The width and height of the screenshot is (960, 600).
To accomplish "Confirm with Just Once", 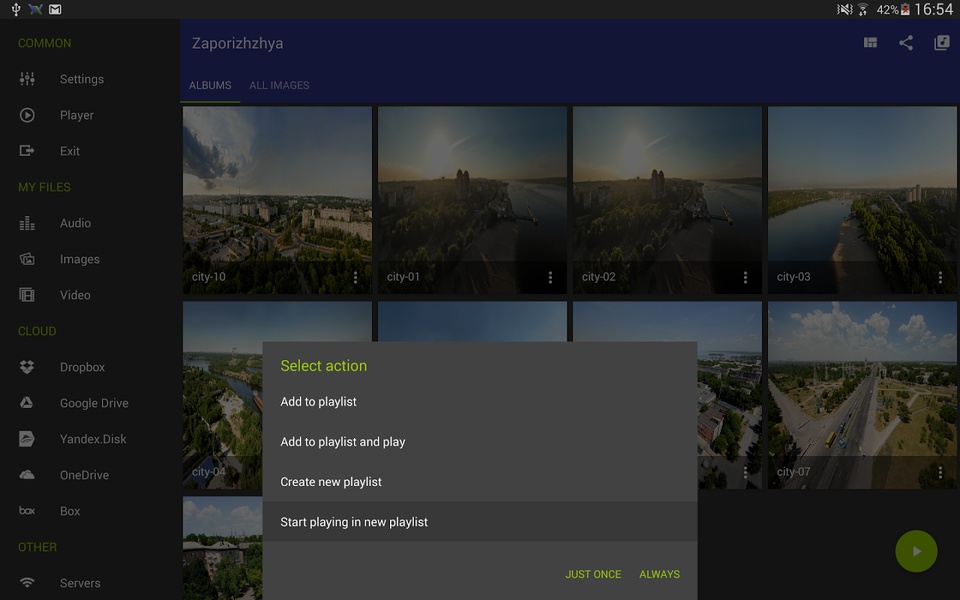I will click(x=593, y=574).
